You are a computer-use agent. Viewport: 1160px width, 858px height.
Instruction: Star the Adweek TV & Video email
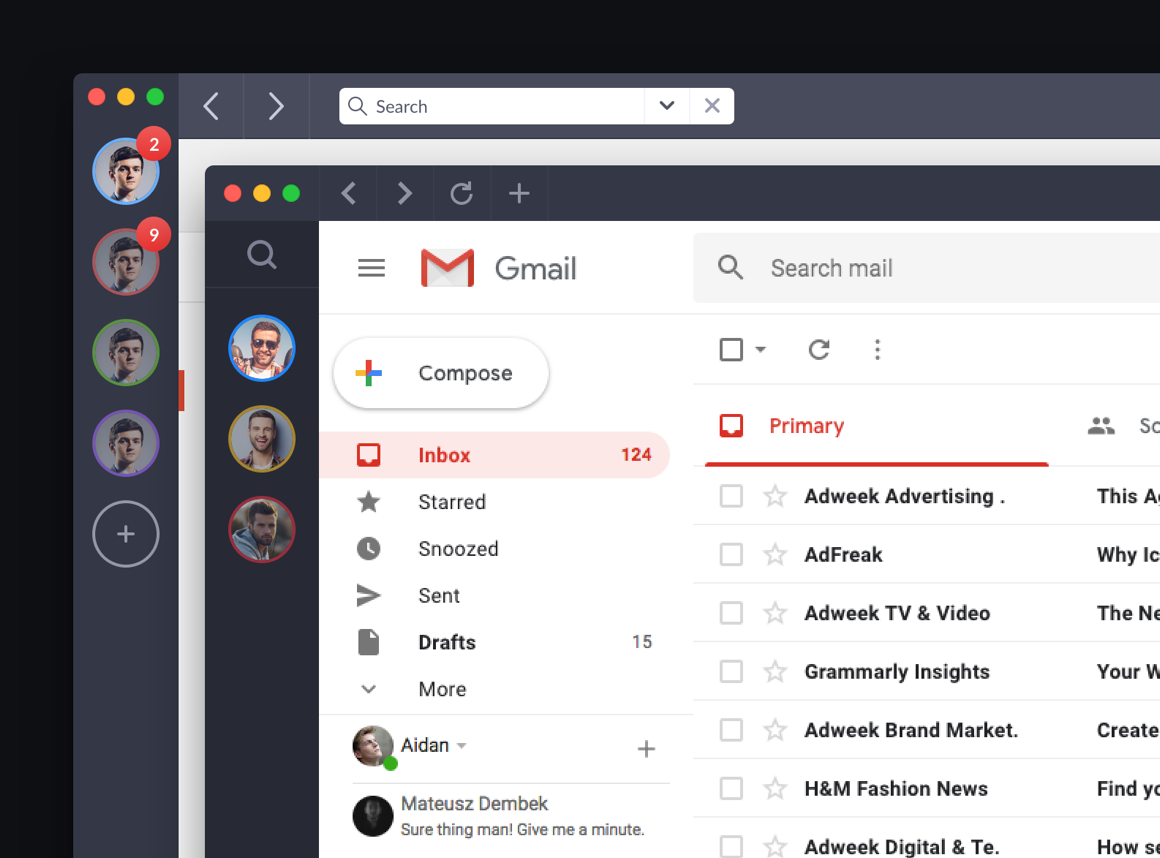click(775, 612)
